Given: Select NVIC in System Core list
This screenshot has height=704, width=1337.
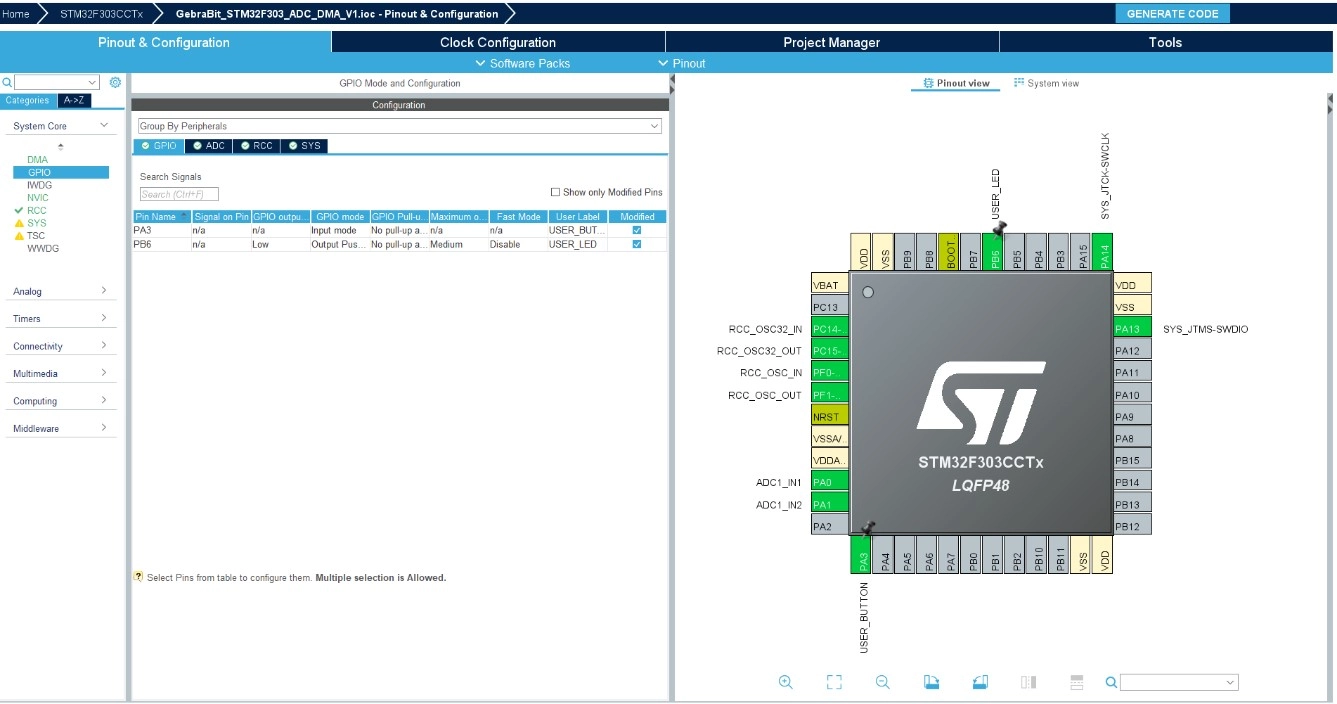Looking at the screenshot, I should 38,198.
